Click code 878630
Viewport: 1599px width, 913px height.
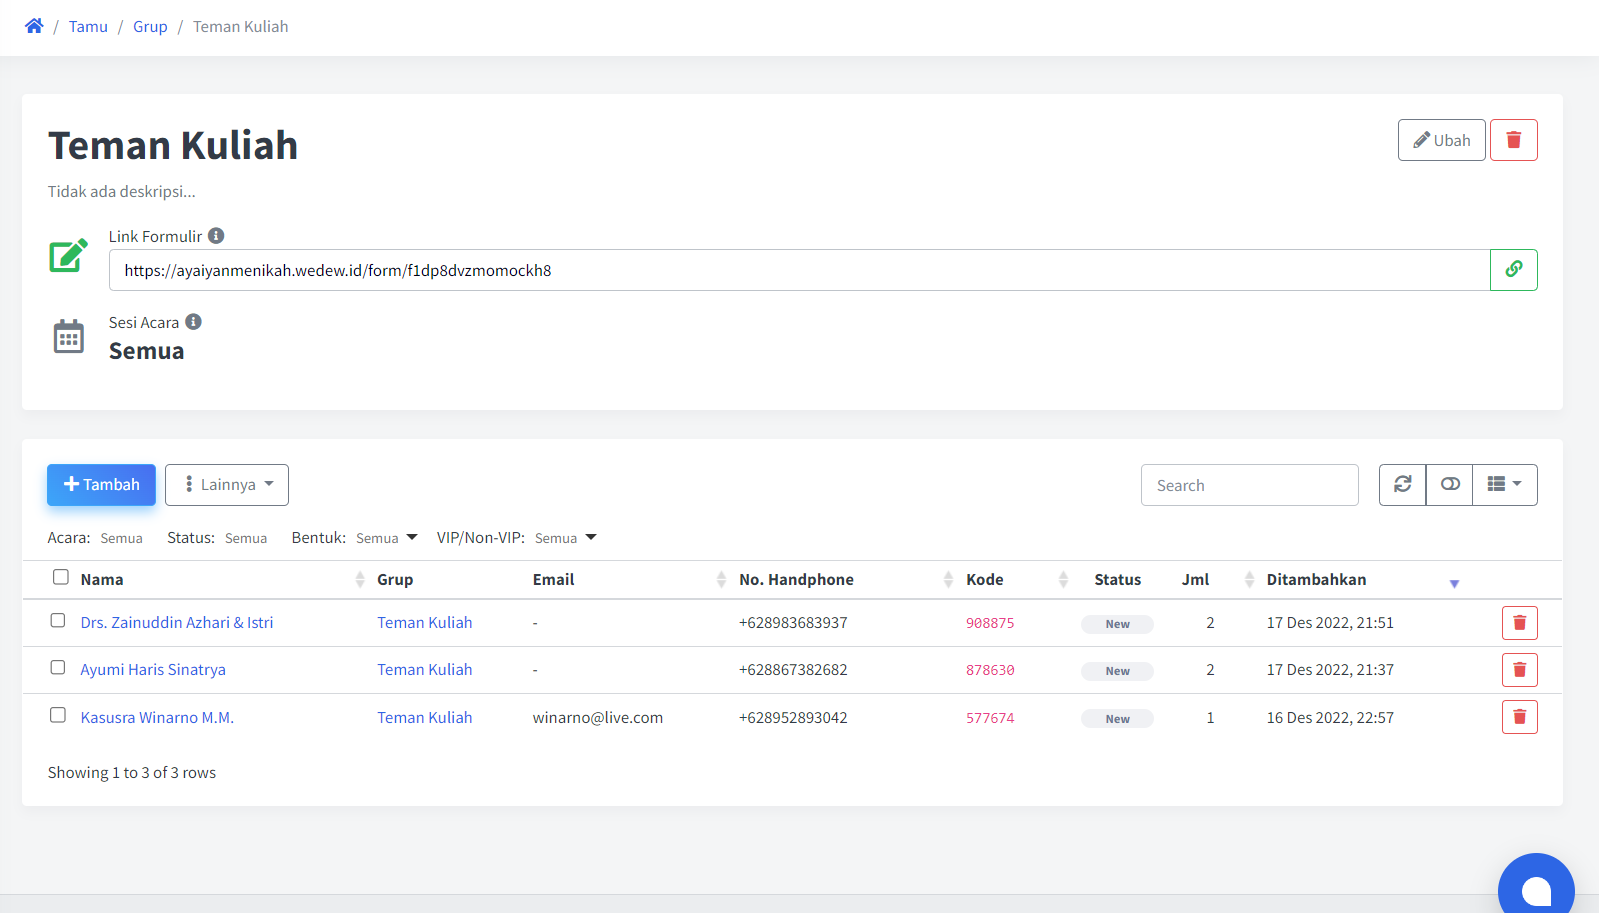coord(990,670)
